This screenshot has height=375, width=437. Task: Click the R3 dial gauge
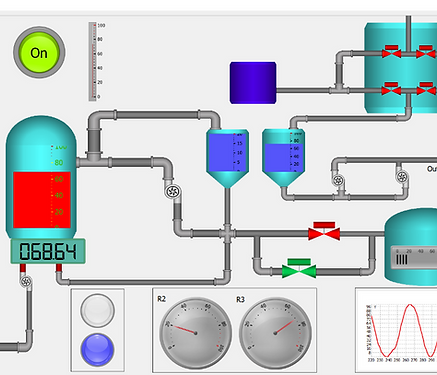[x=275, y=333]
